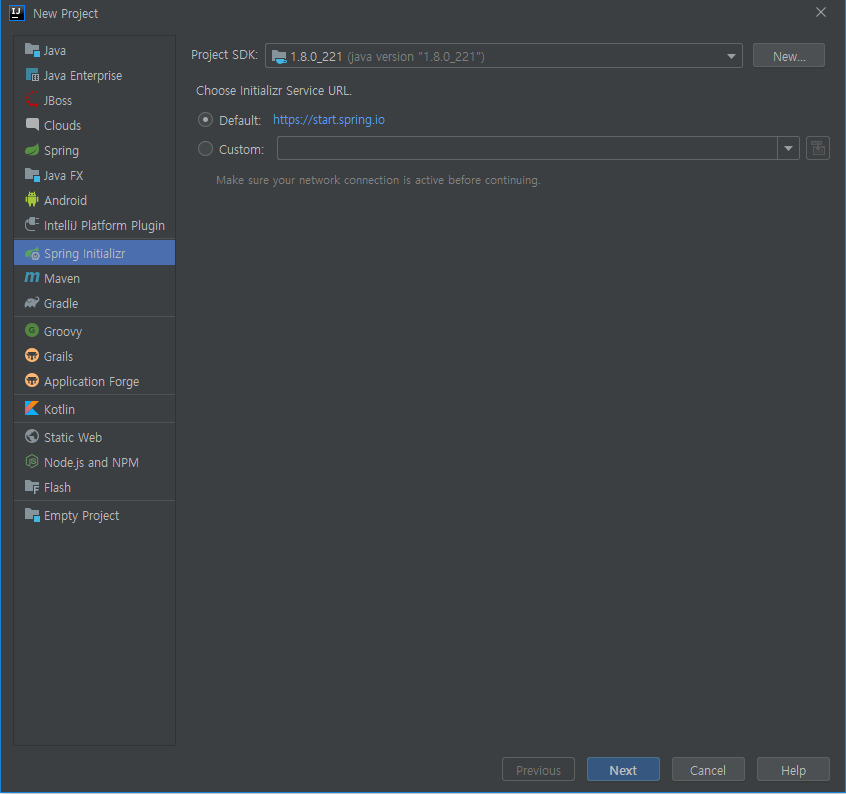
Task: Click the icon button beside Custom URL field
Action: 817,148
